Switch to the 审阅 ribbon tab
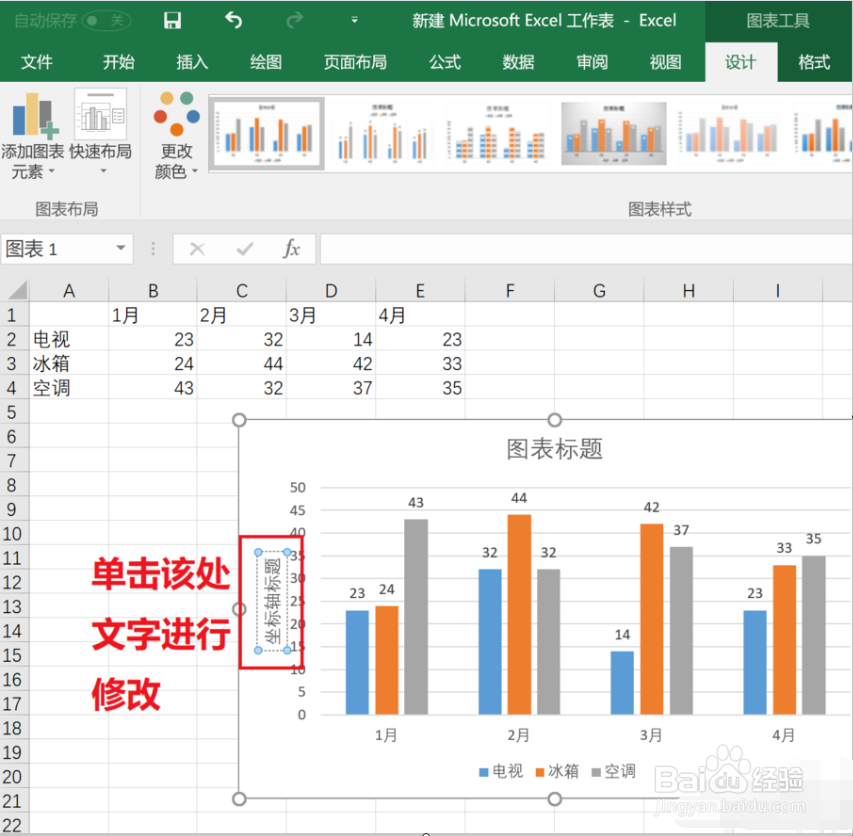Image resolution: width=853 pixels, height=836 pixels. tap(592, 62)
